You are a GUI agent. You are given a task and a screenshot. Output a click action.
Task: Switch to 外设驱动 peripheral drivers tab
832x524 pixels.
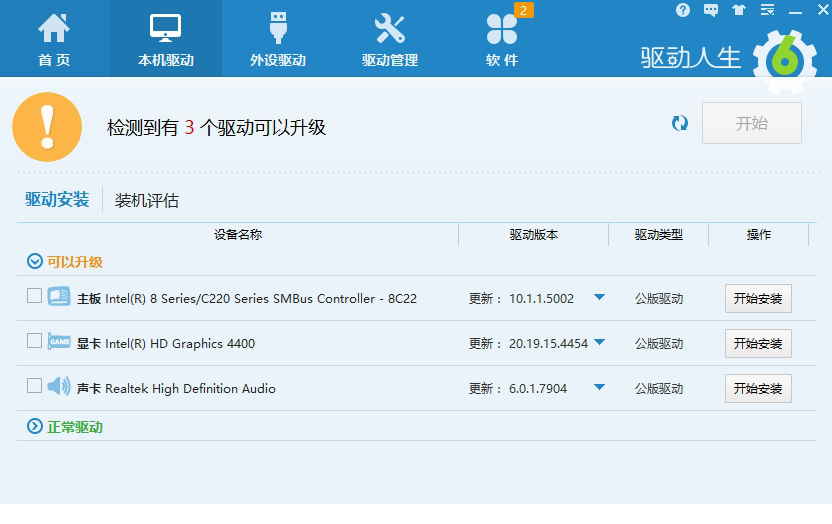278,39
